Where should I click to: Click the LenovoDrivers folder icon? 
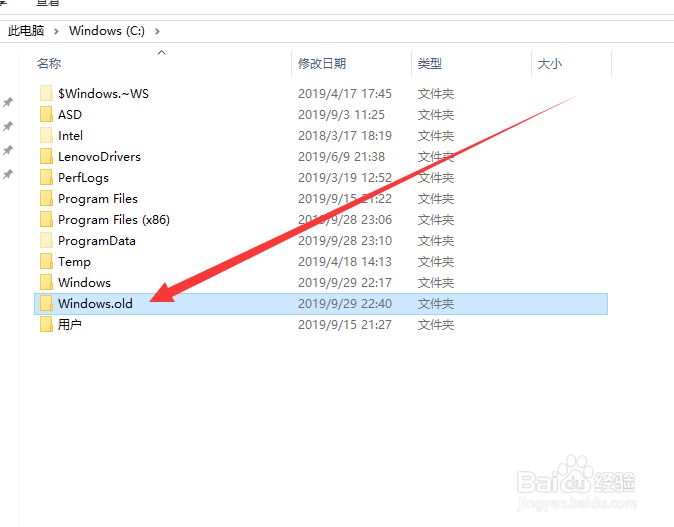(46, 156)
